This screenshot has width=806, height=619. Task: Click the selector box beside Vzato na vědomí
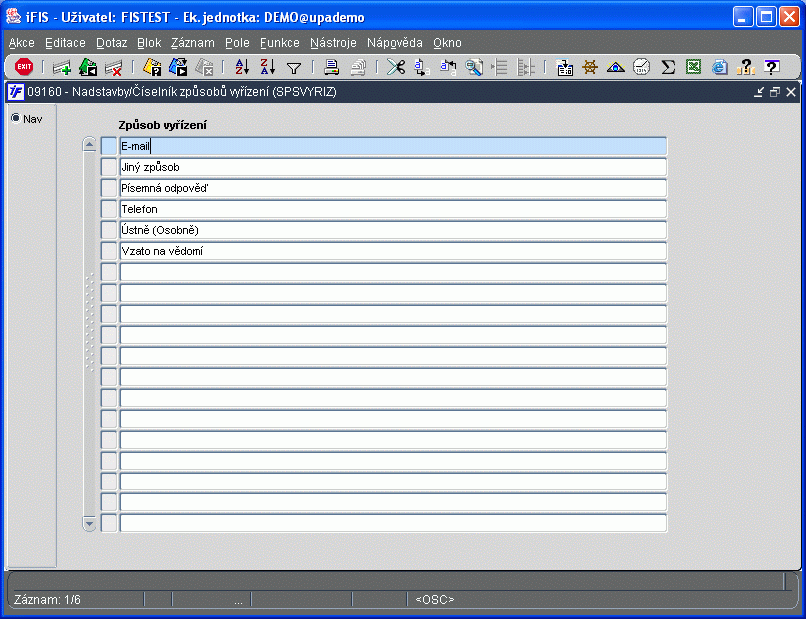[109, 251]
